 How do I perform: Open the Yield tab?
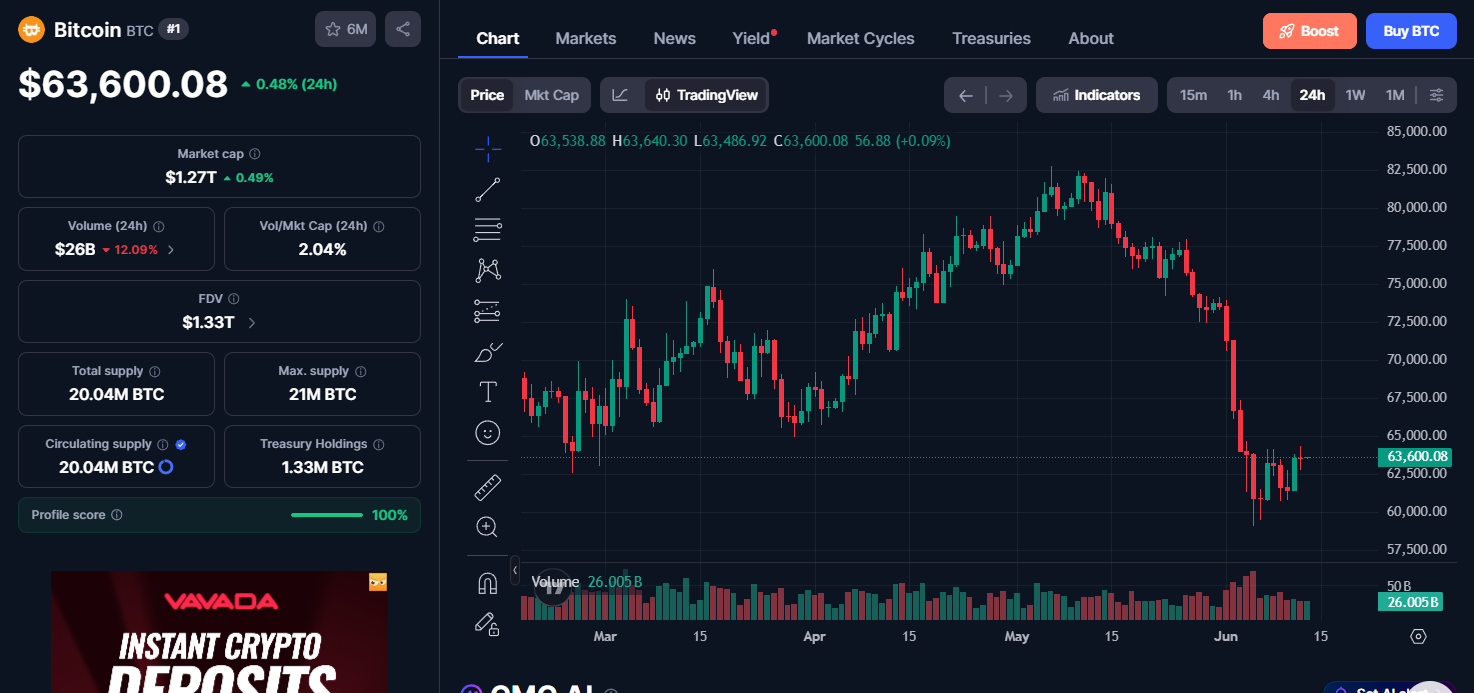click(x=752, y=38)
